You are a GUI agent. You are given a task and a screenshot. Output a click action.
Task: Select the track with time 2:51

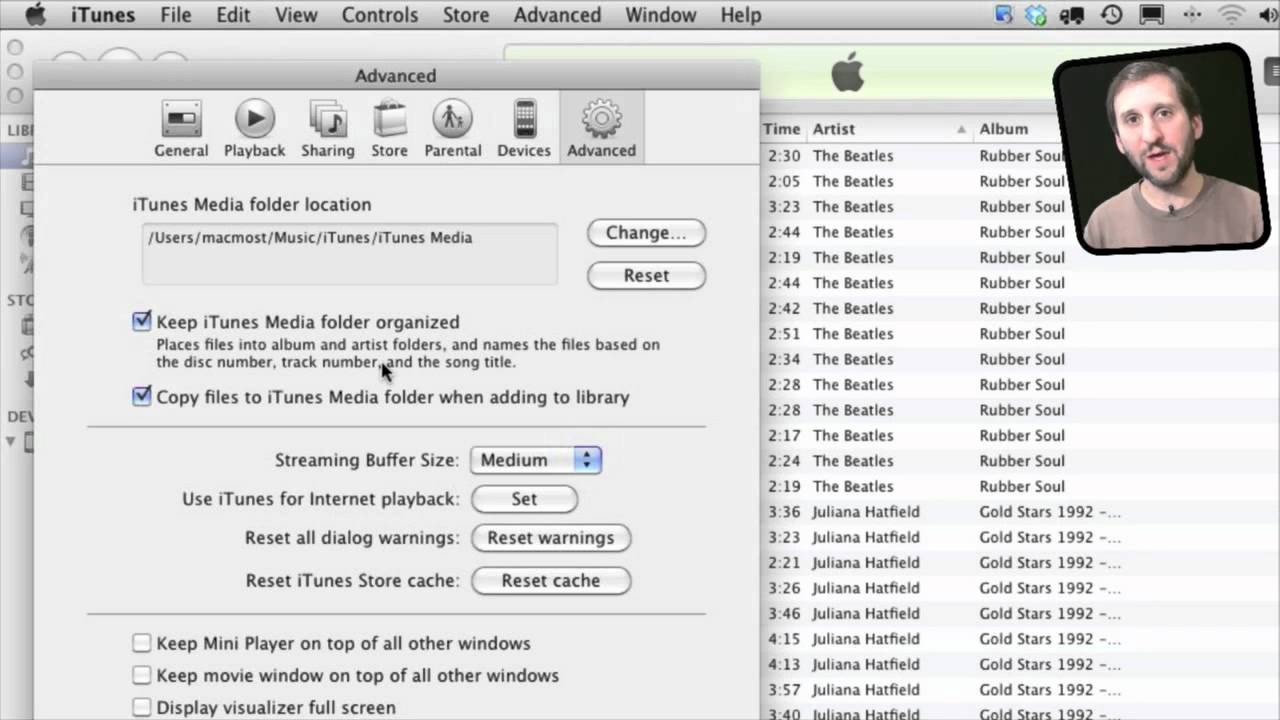pyautogui.click(x=1020, y=333)
